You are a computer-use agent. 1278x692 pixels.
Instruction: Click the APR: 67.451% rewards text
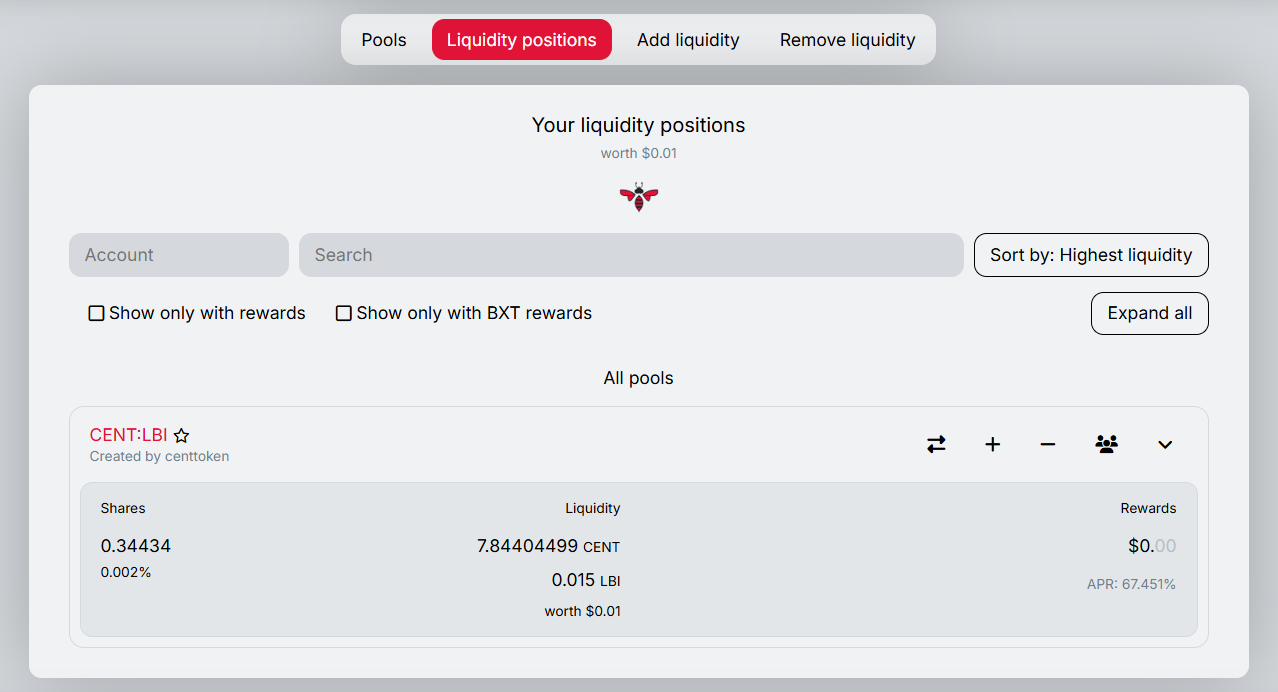pos(1131,584)
